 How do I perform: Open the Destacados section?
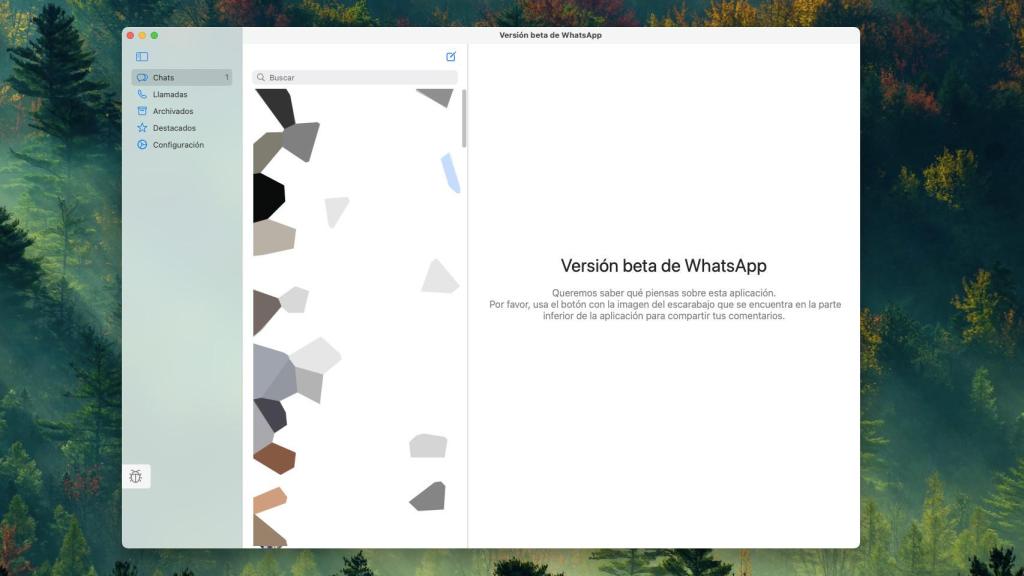182,128
